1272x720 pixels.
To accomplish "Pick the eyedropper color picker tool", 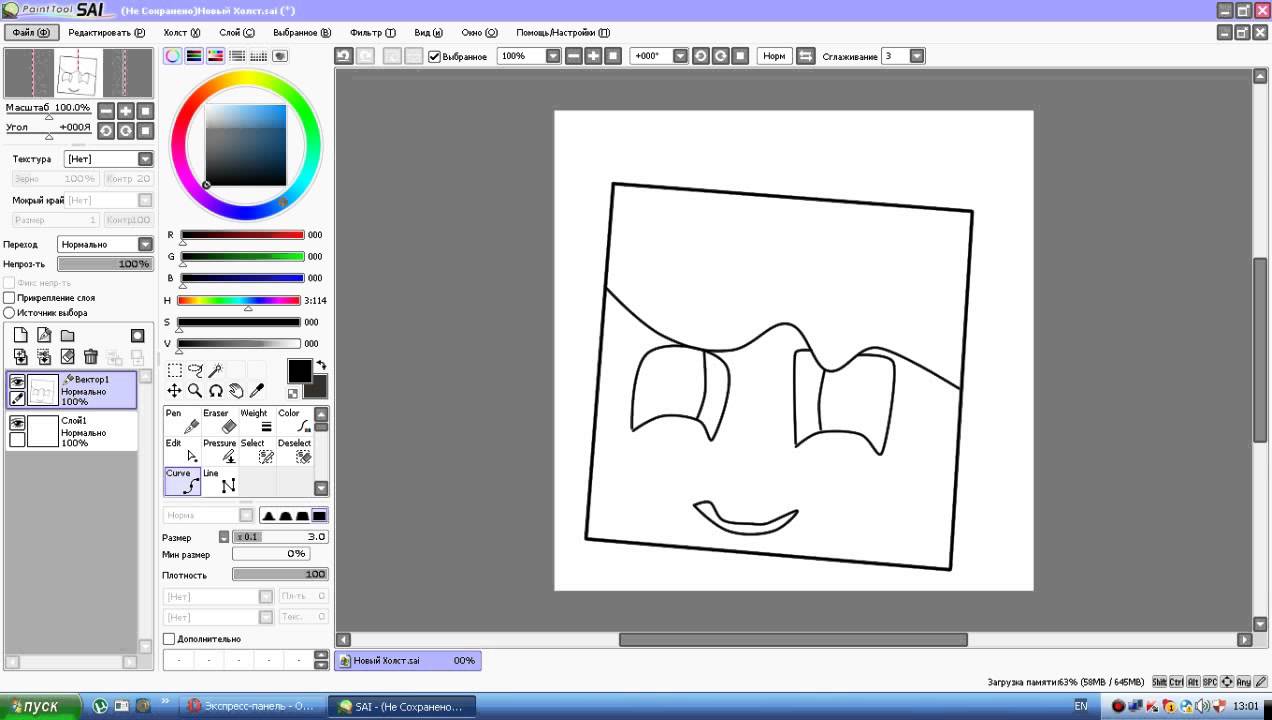I will click(256, 391).
